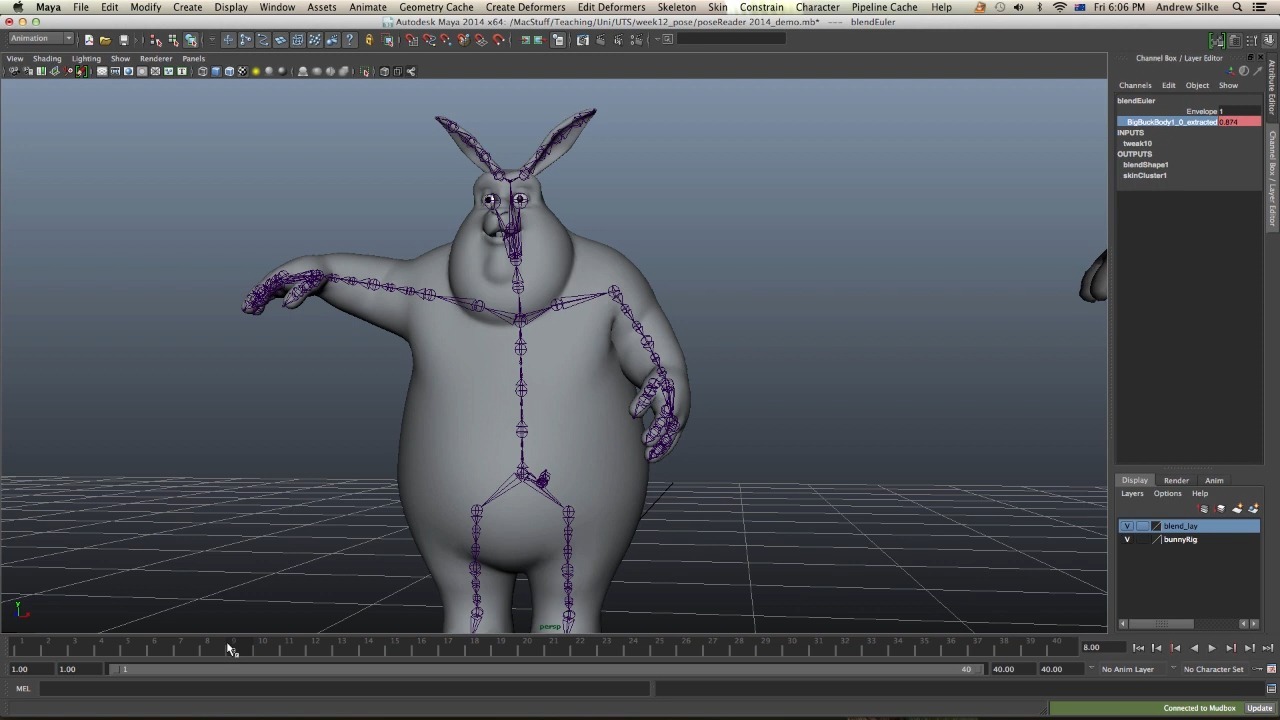Click the IPR render icon
Screen dimensions: 1280x720
(x=618, y=40)
